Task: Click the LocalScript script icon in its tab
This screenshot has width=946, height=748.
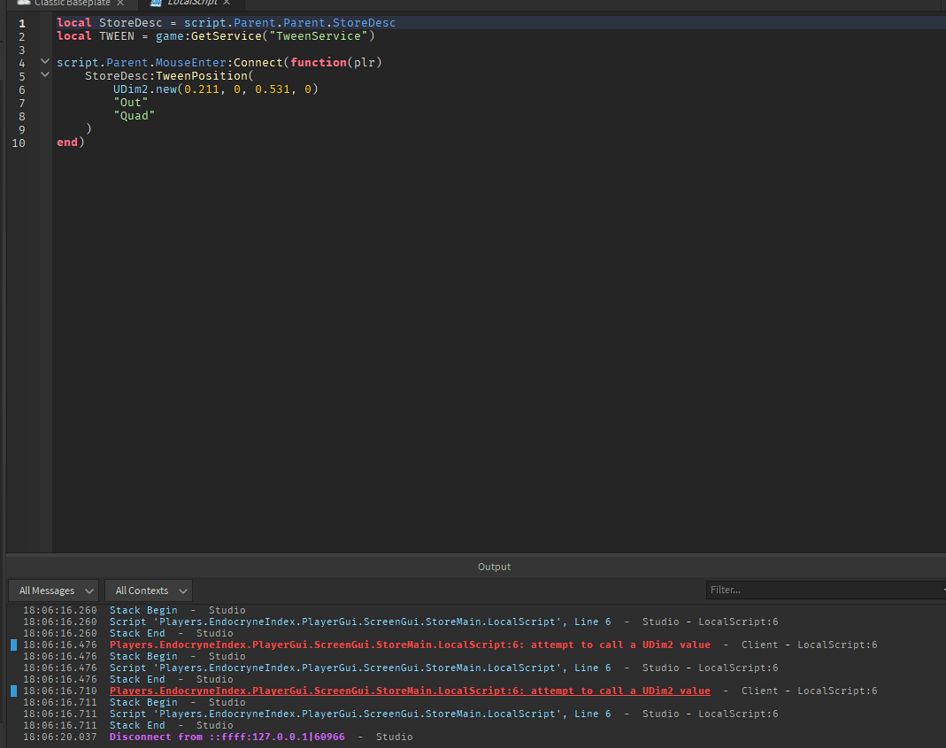Action: 154,4
